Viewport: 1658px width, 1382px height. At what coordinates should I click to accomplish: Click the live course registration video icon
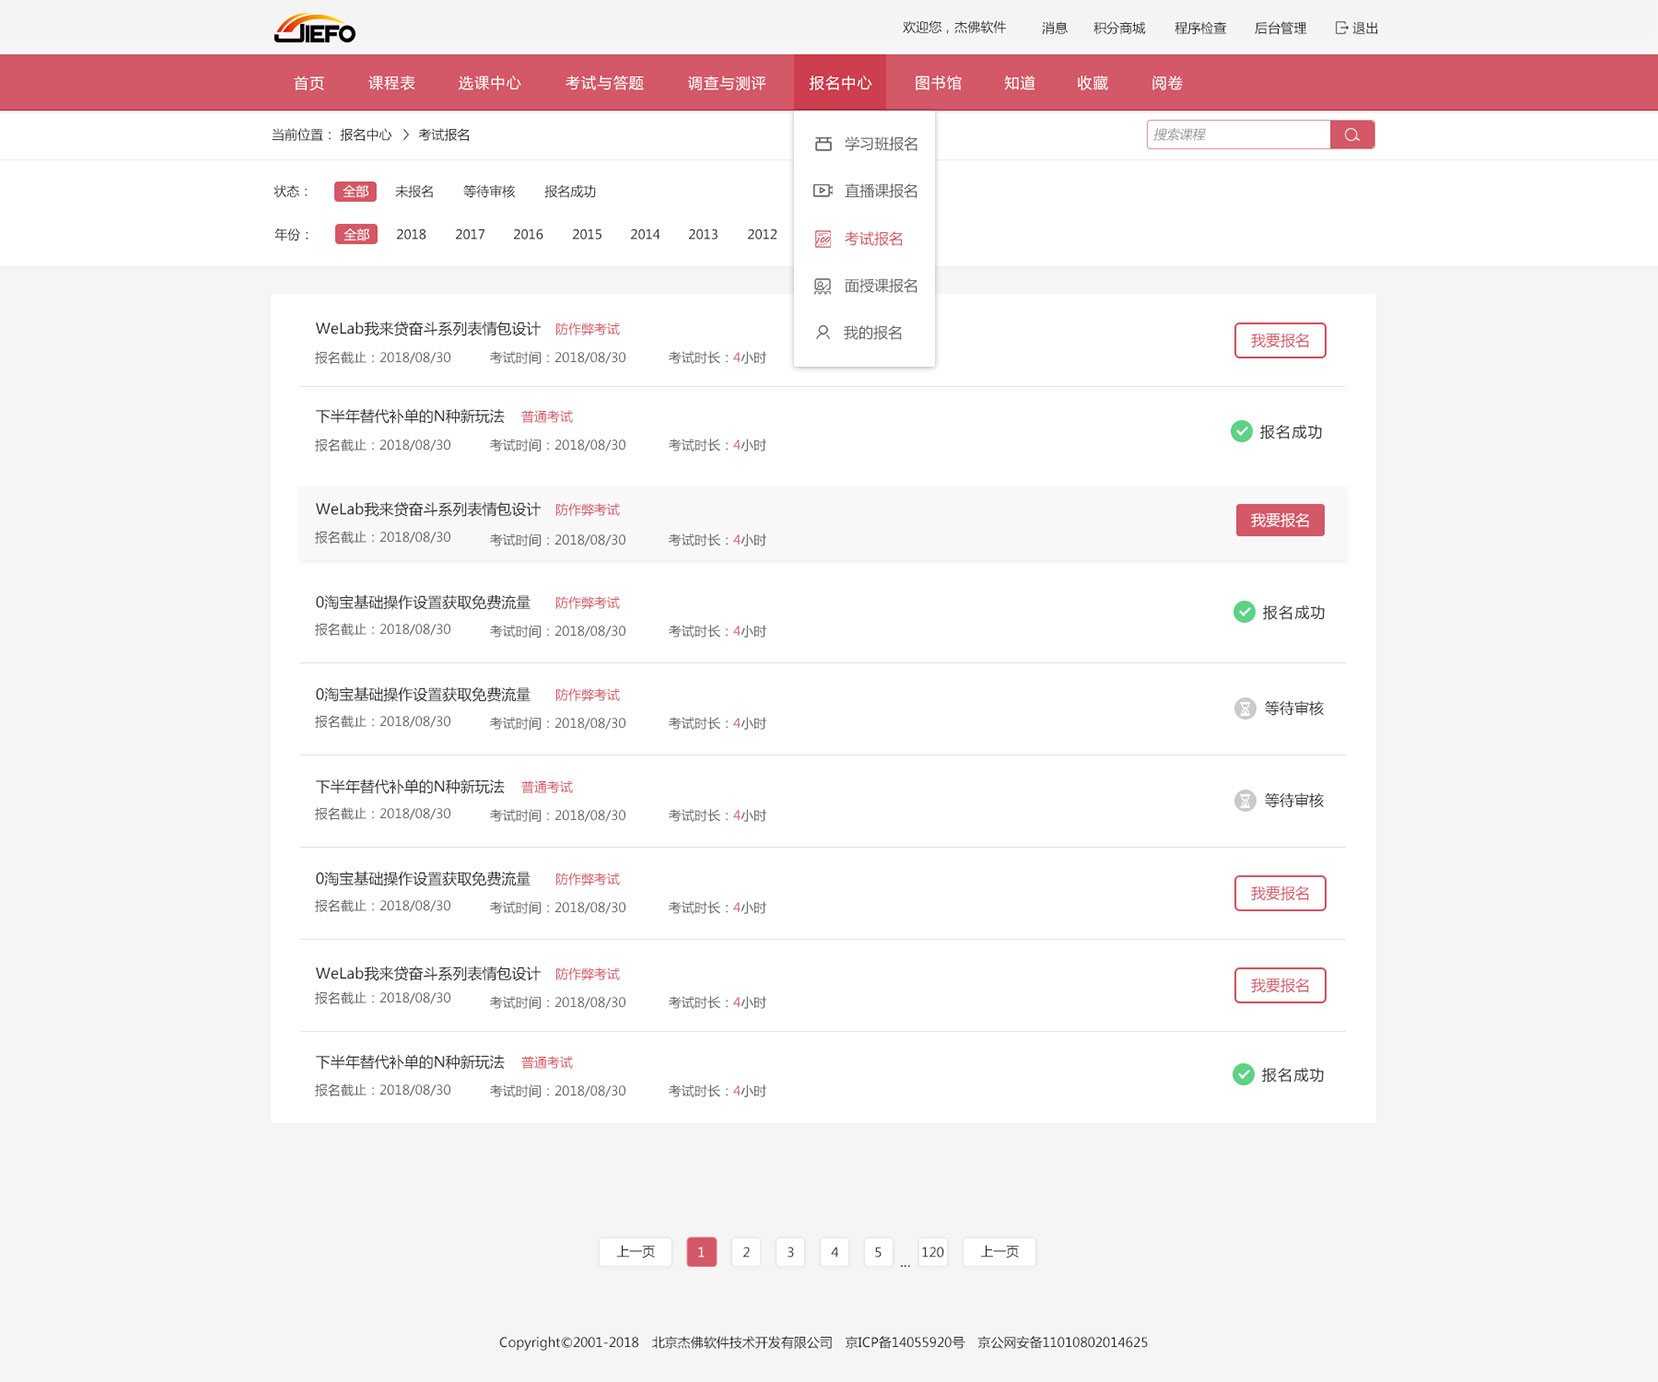click(823, 191)
